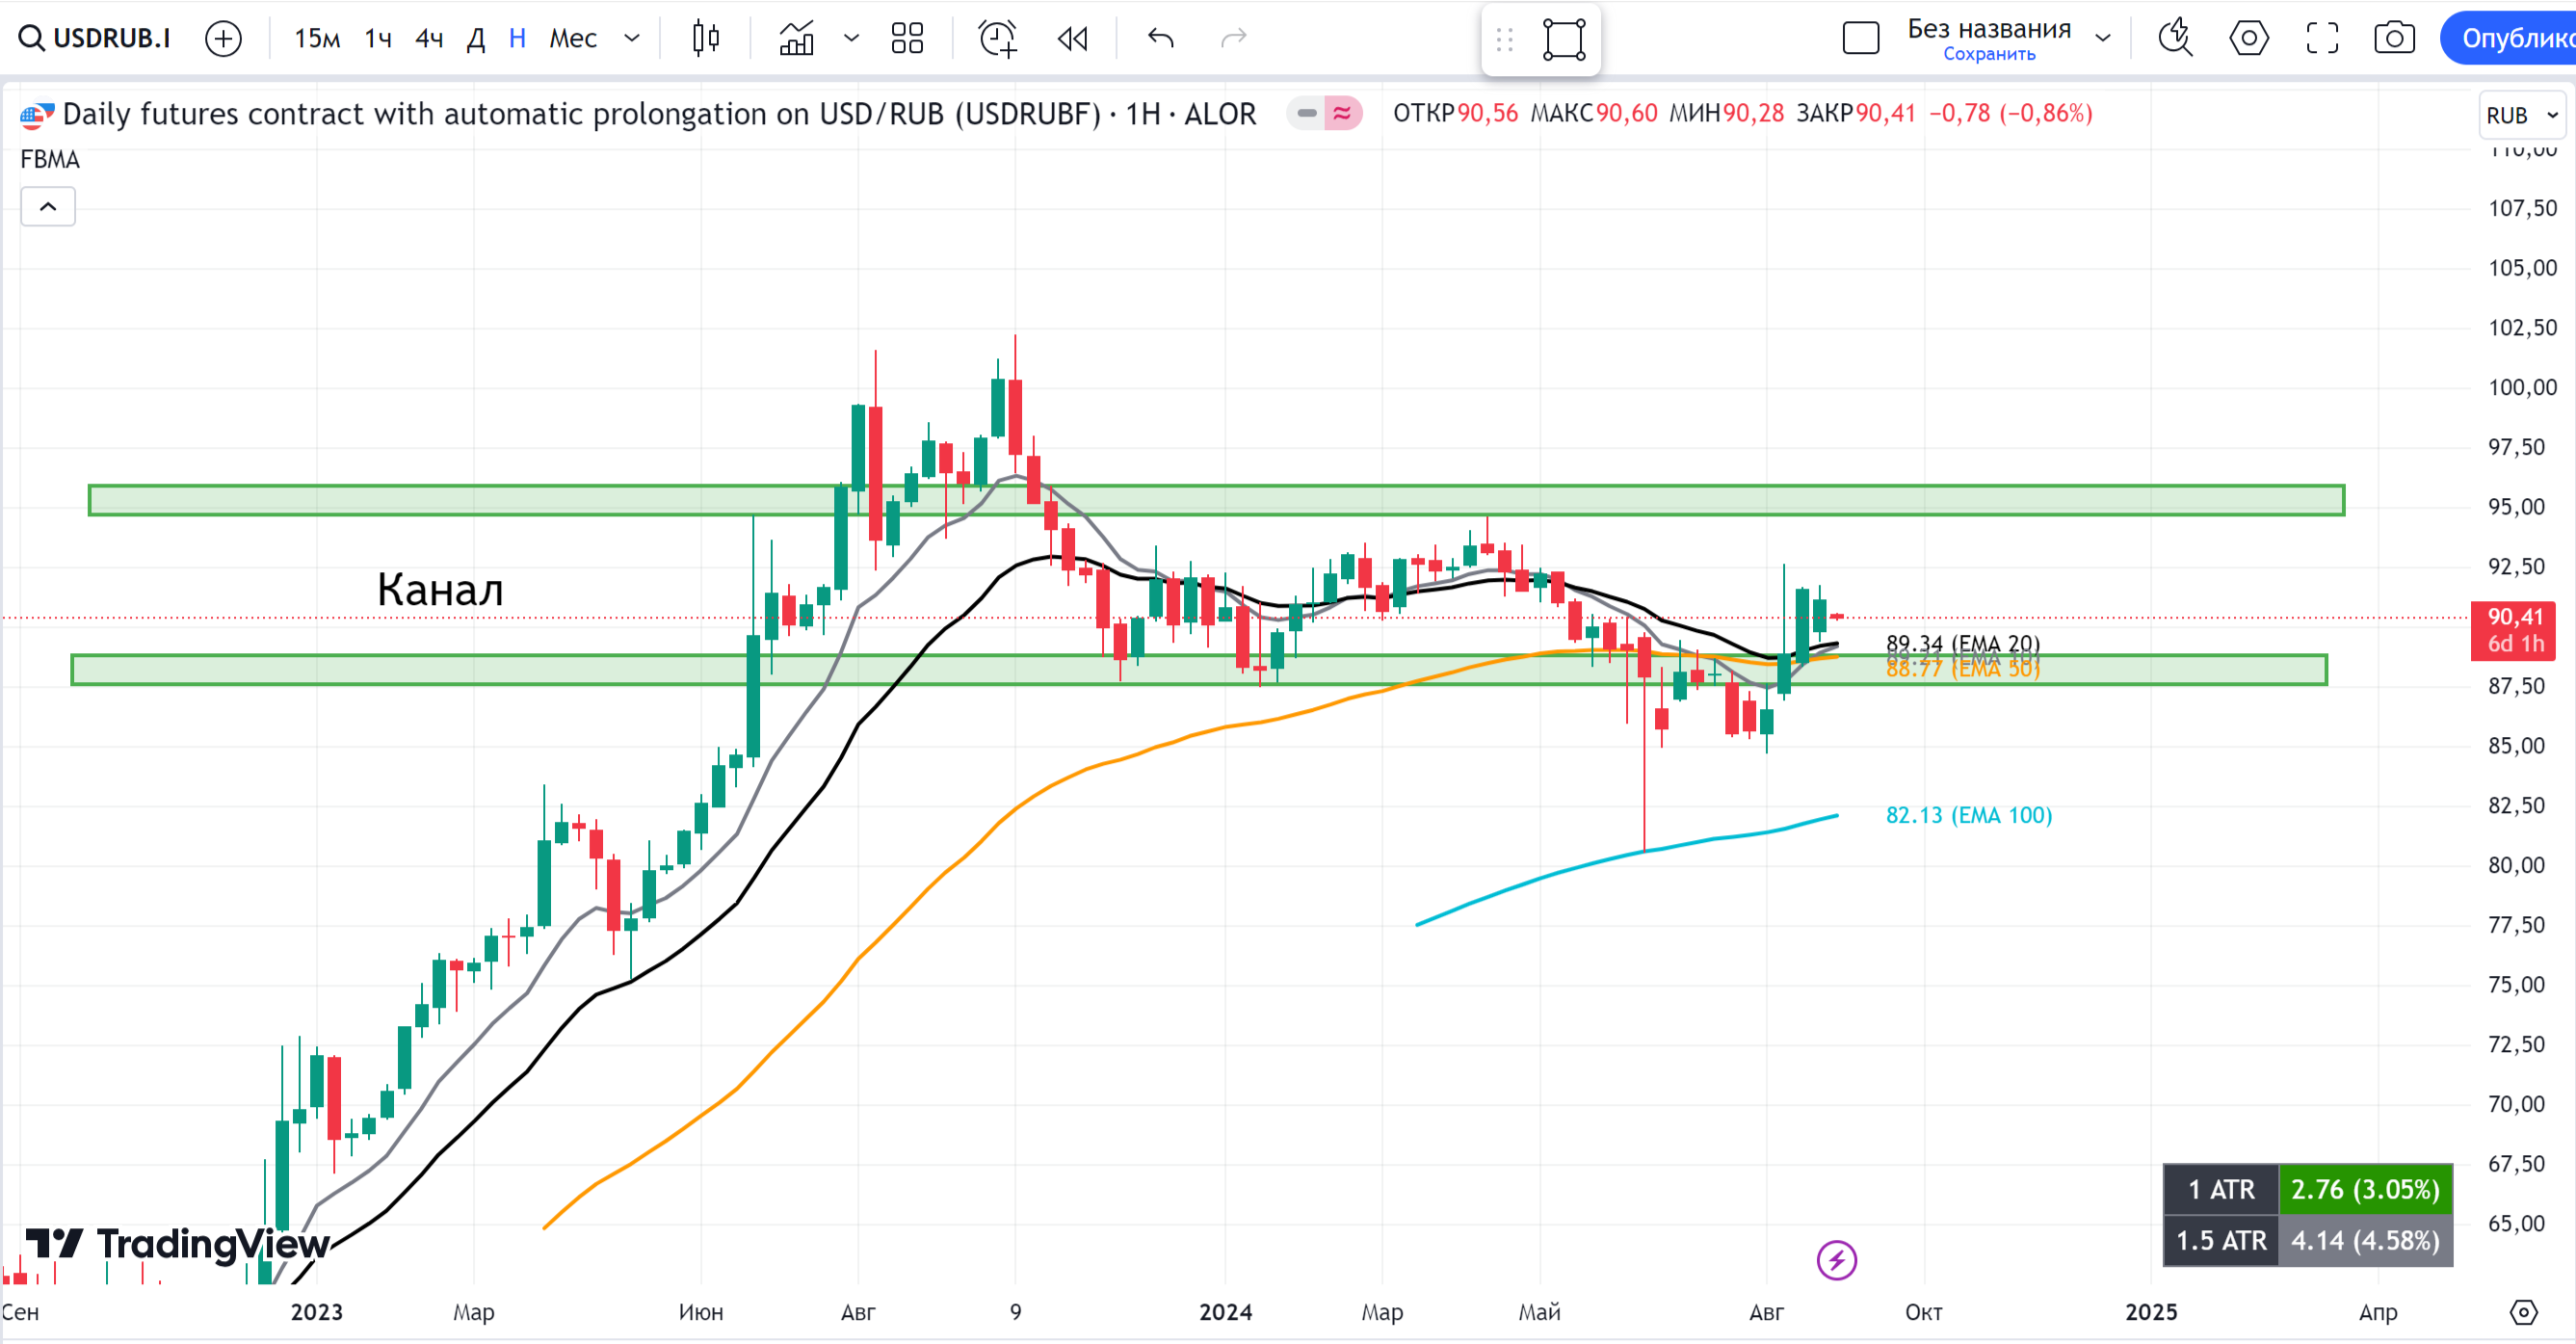Take a chart snapshot with the camera icon

(x=2394, y=39)
